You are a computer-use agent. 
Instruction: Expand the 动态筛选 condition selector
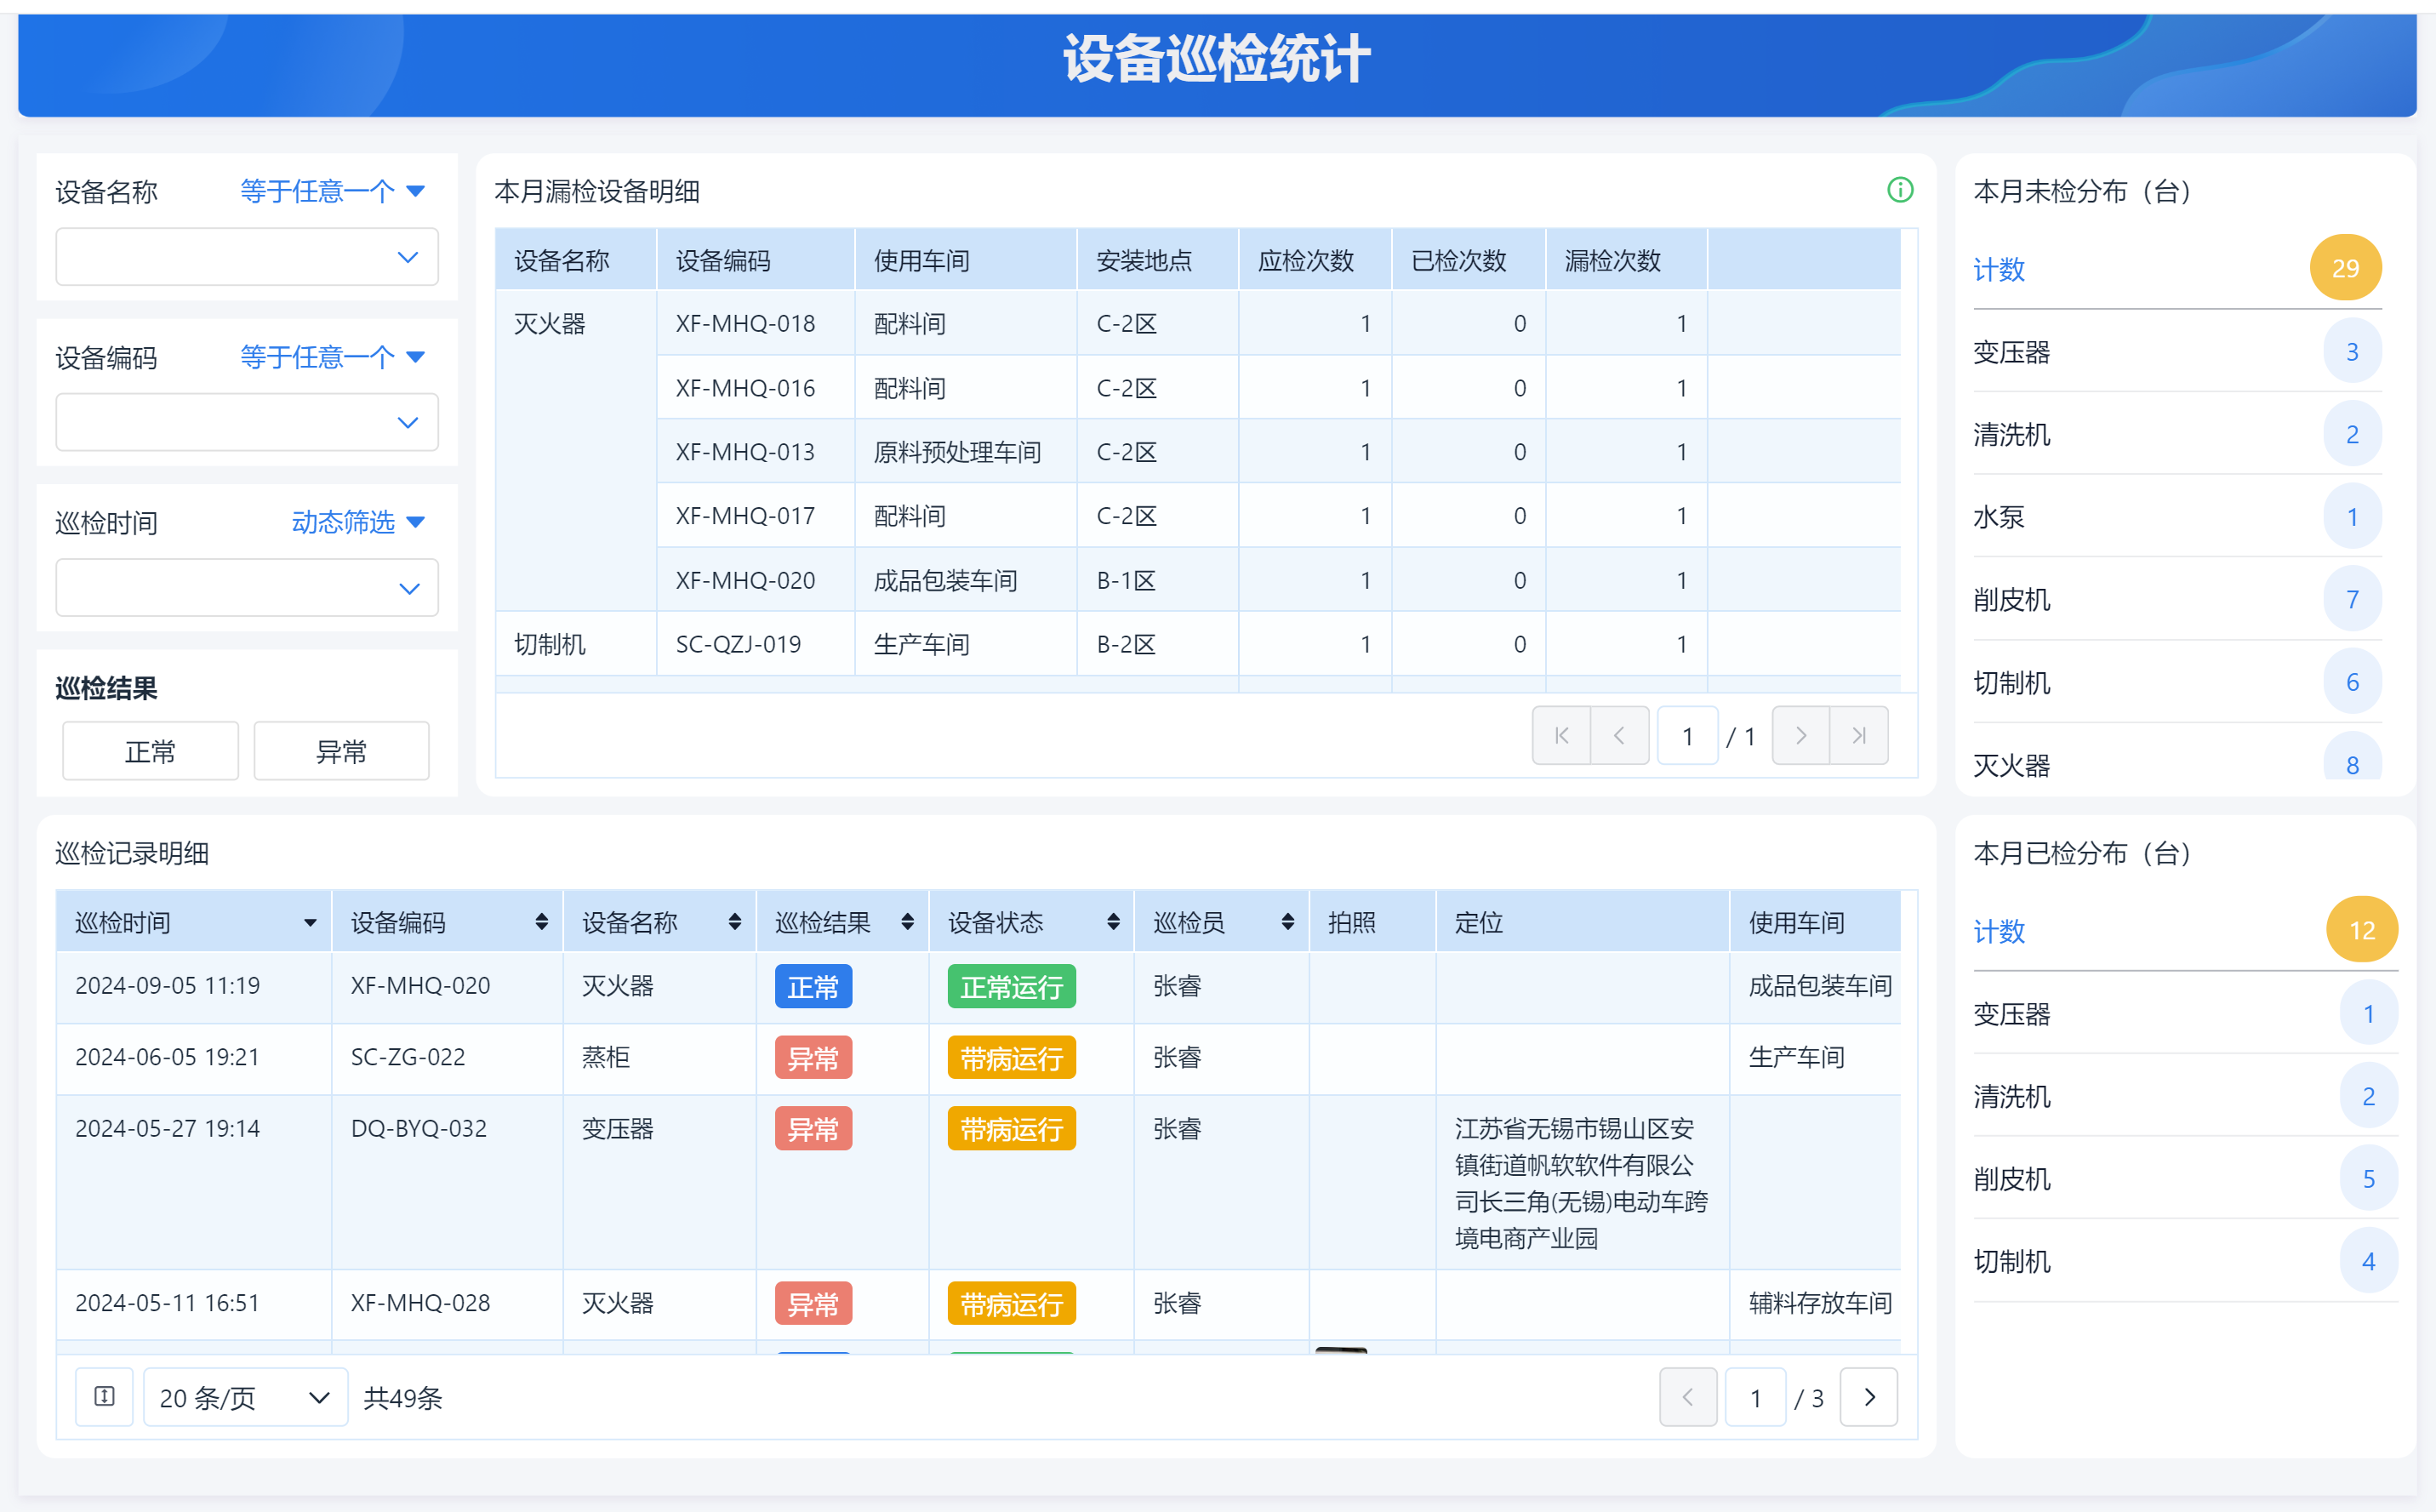358,522
